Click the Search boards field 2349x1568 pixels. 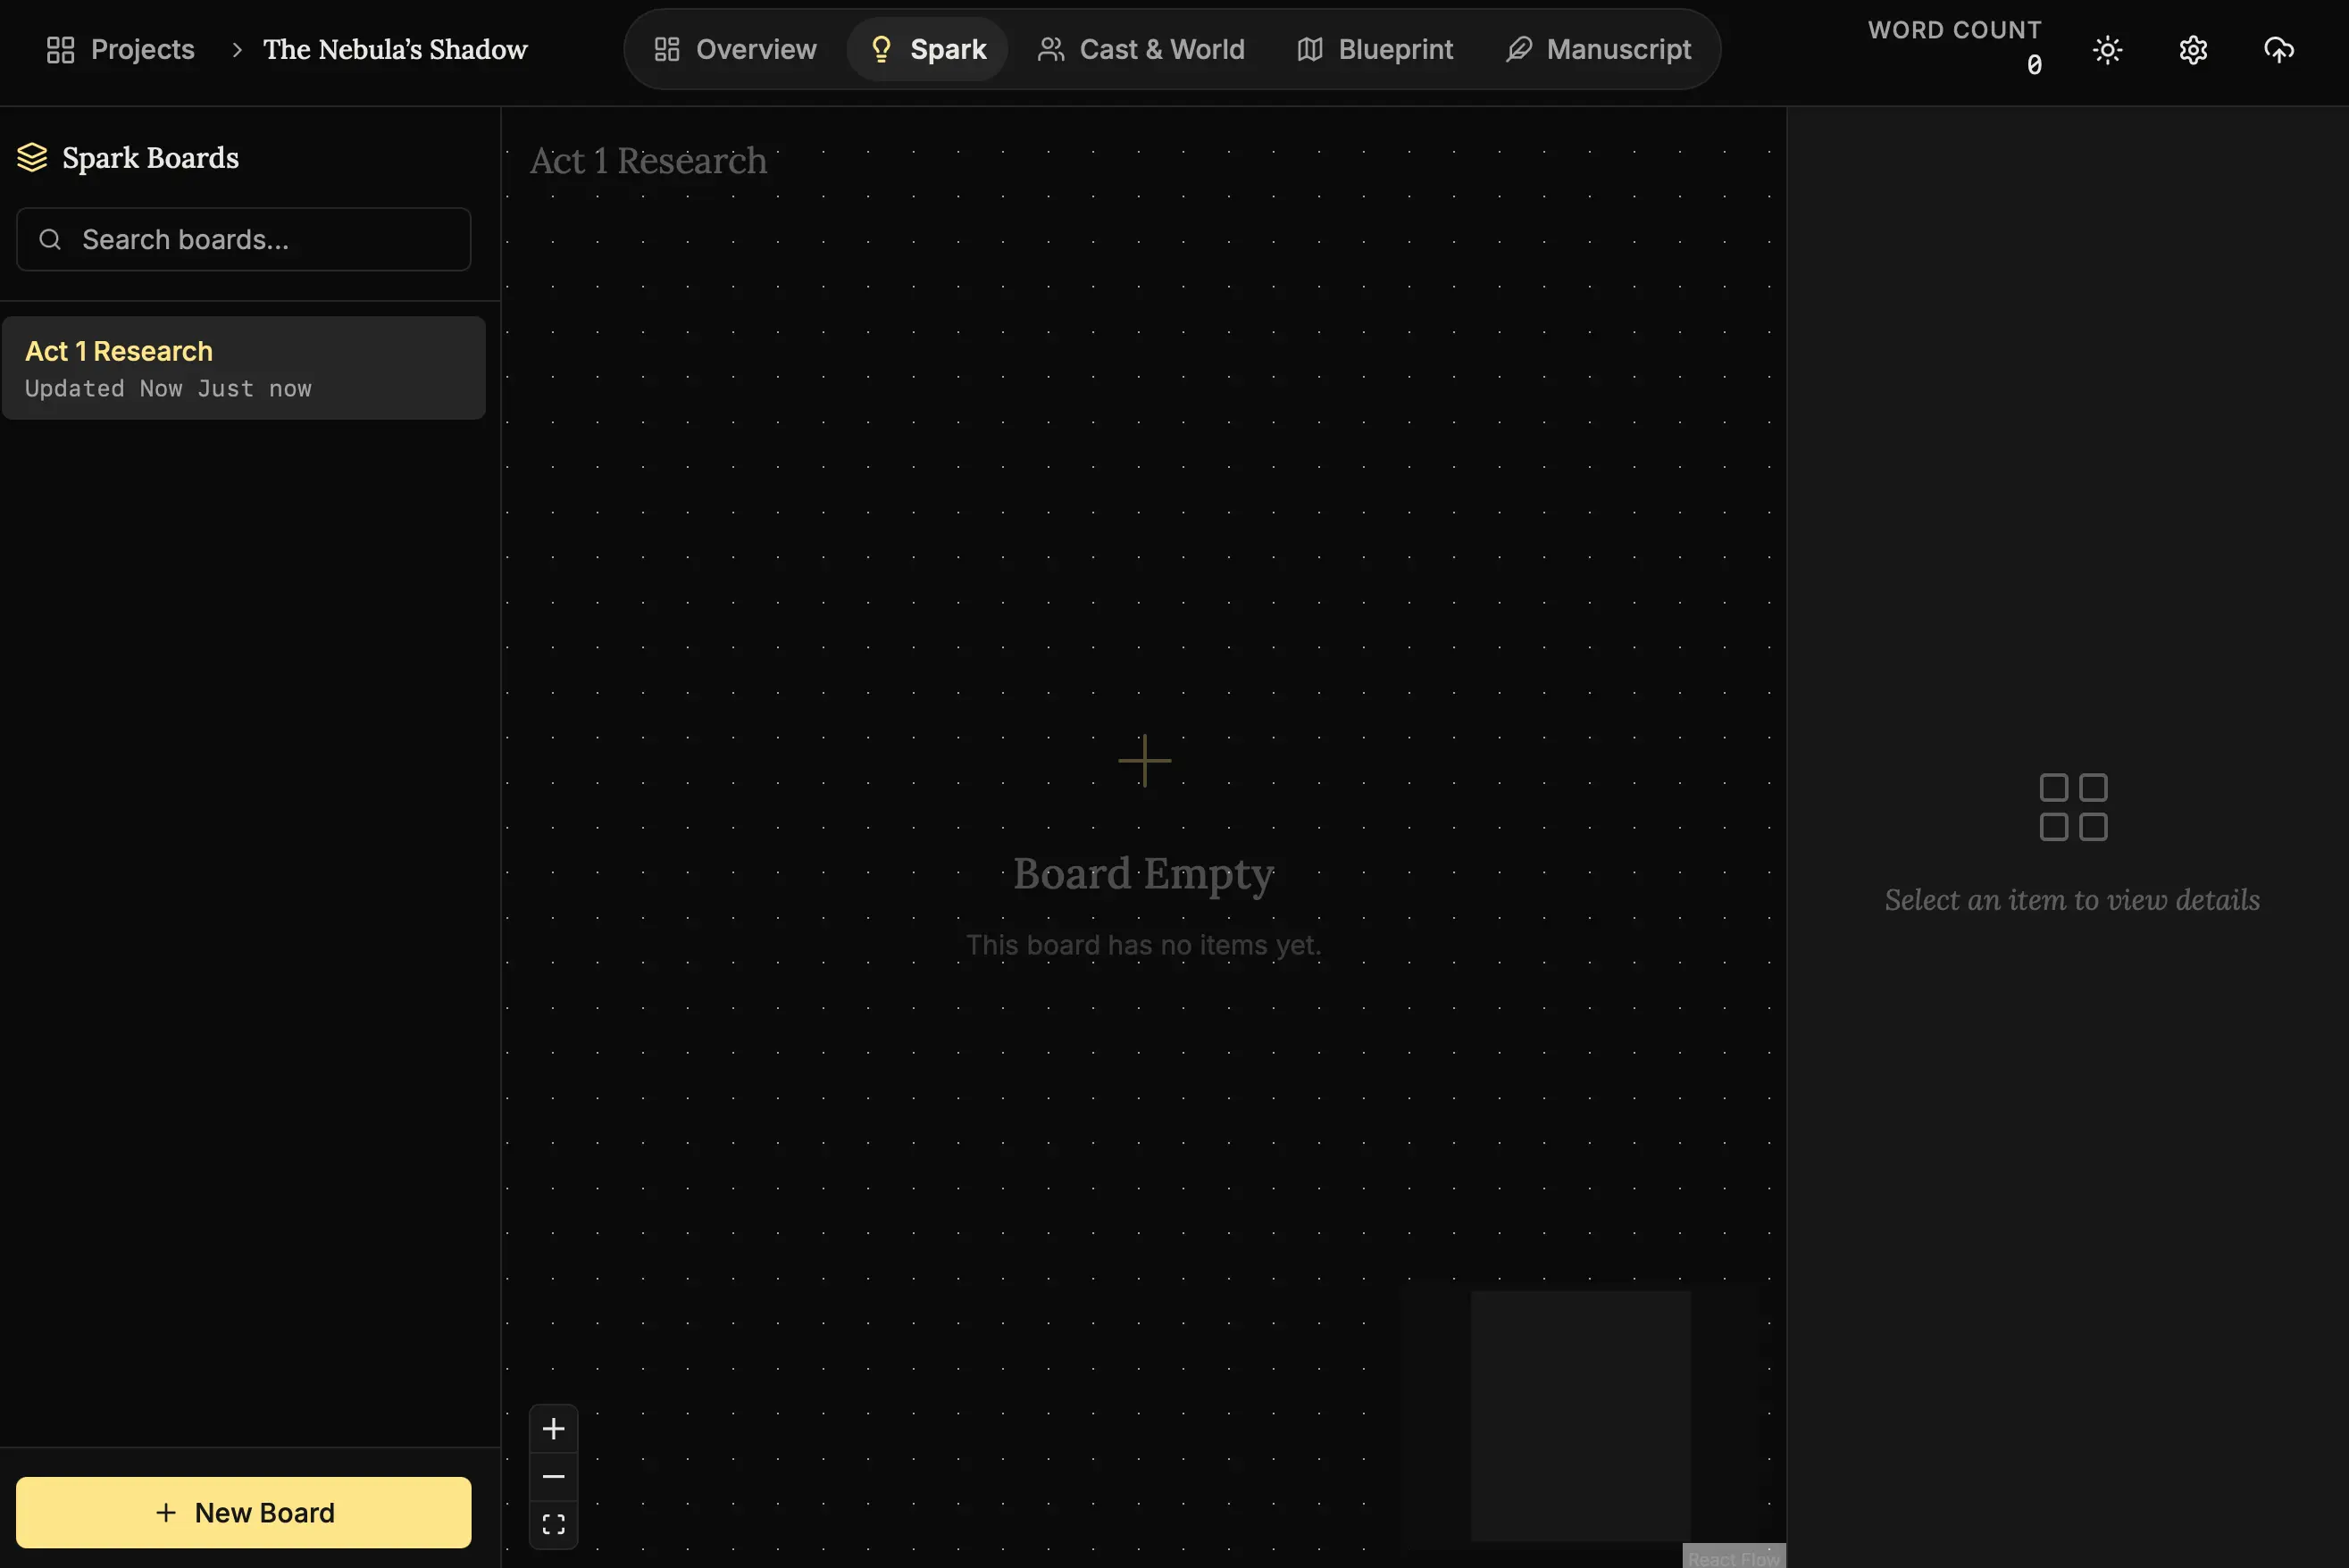click(x=243, y=239)
